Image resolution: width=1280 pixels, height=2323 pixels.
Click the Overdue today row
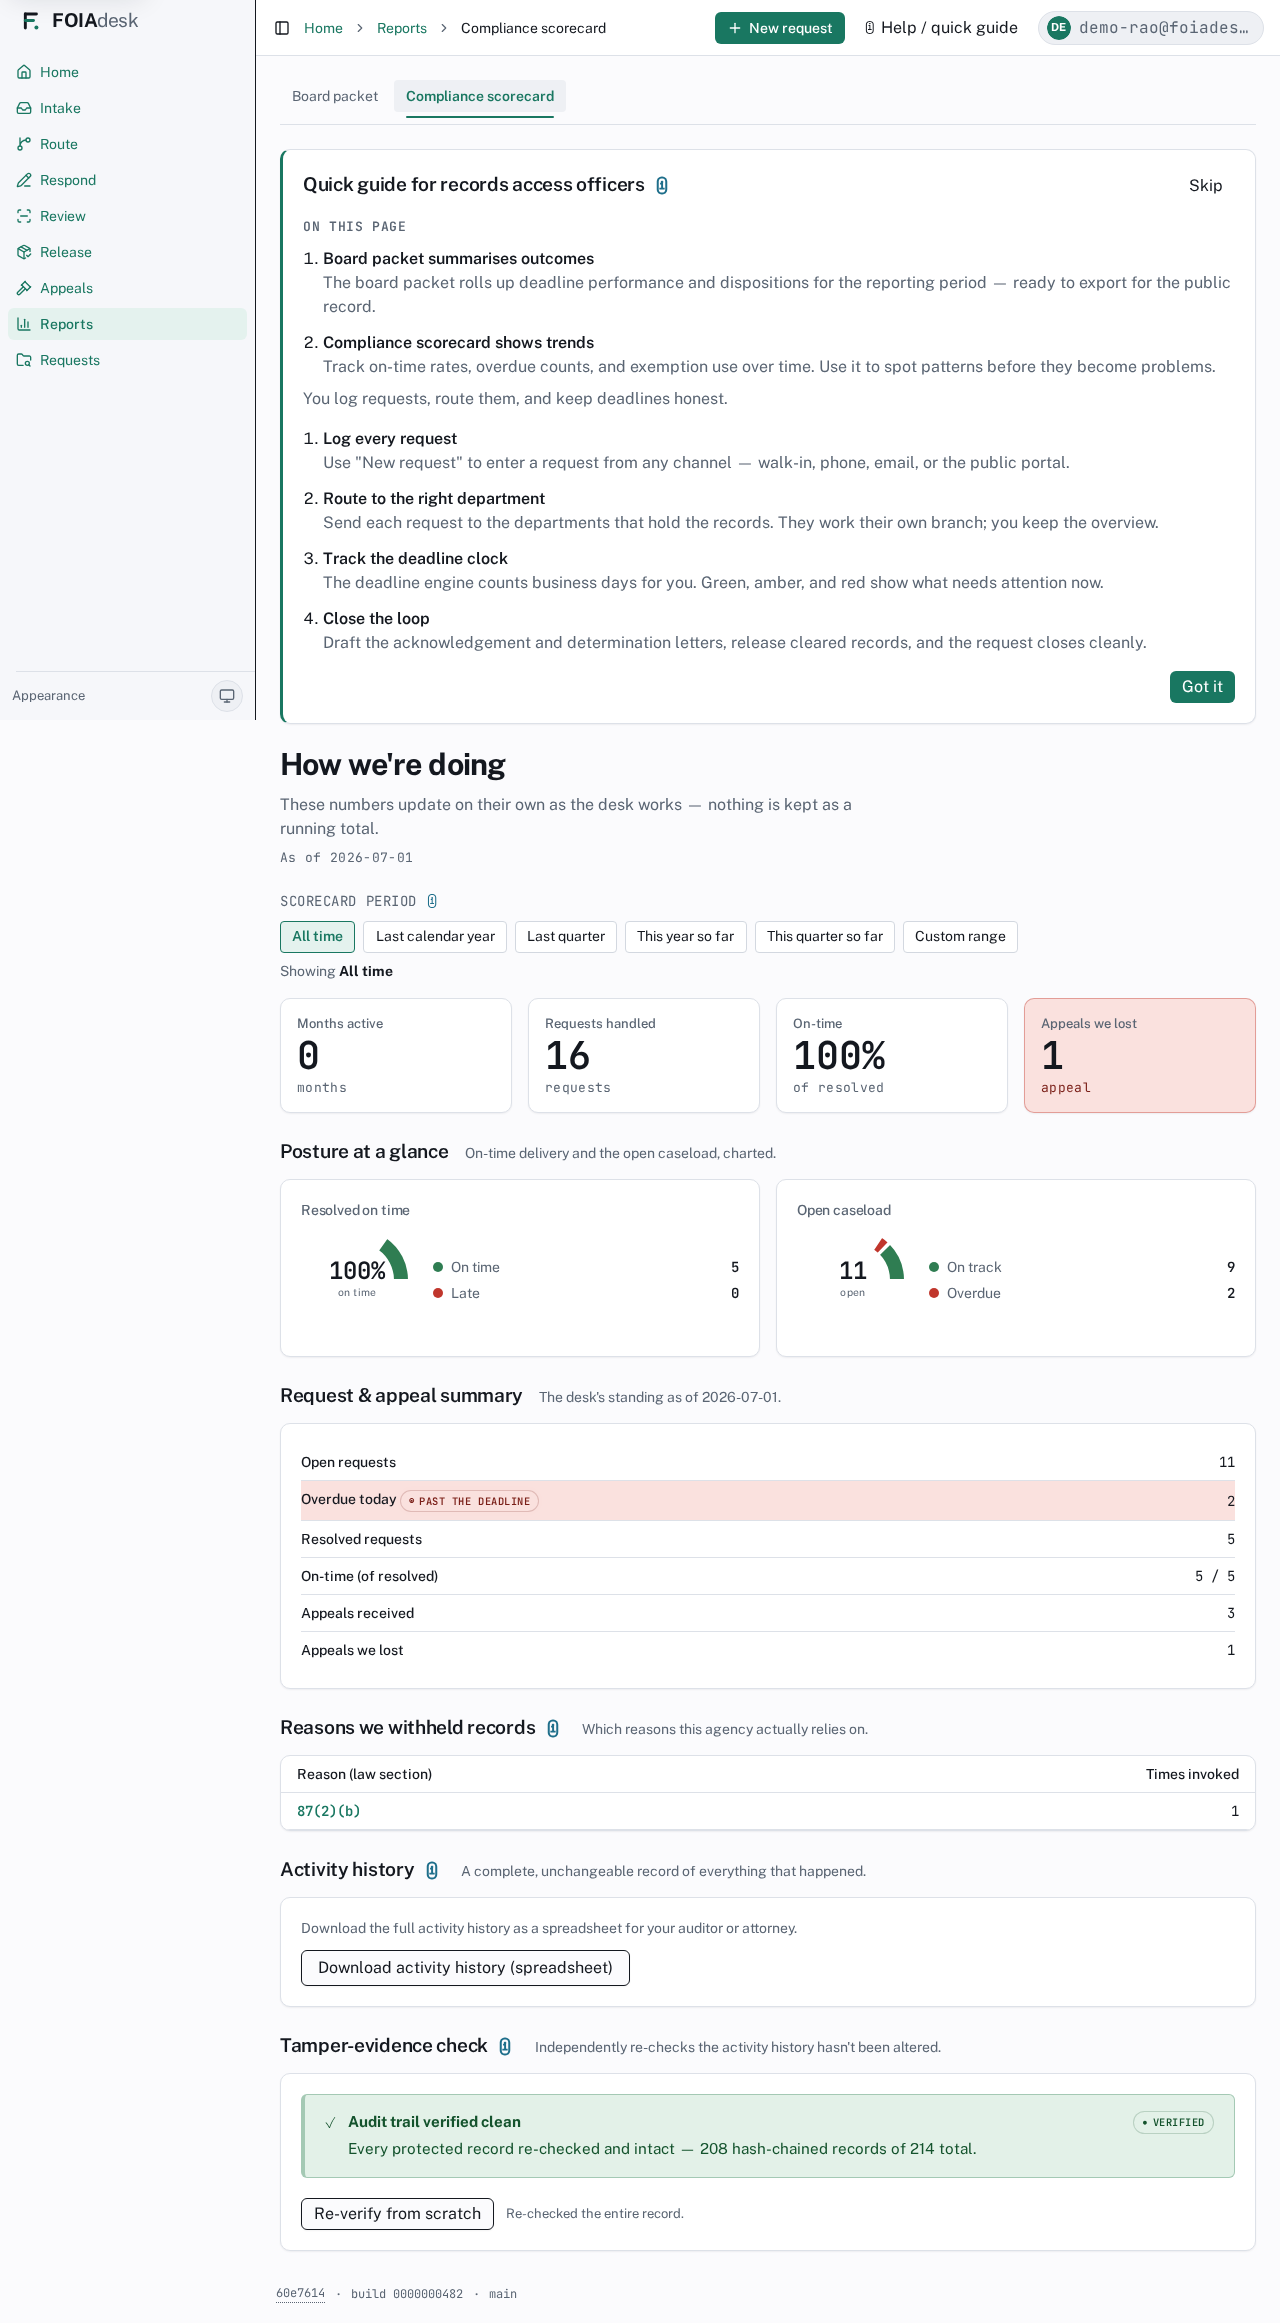click(x=768, y=1501)
